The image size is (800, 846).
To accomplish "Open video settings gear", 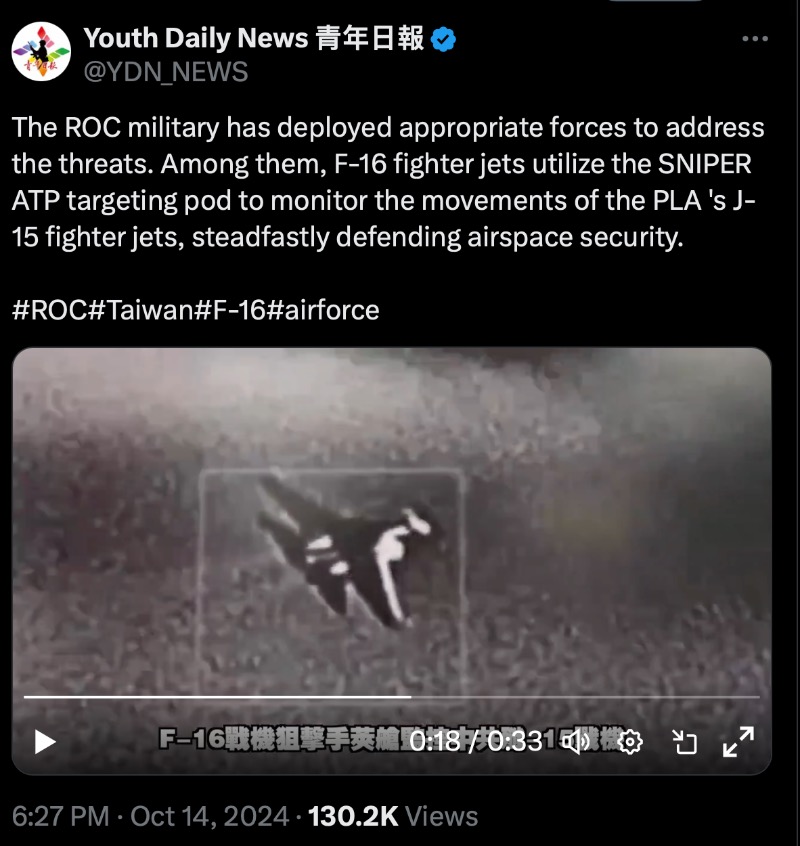I will coord(630,742).
